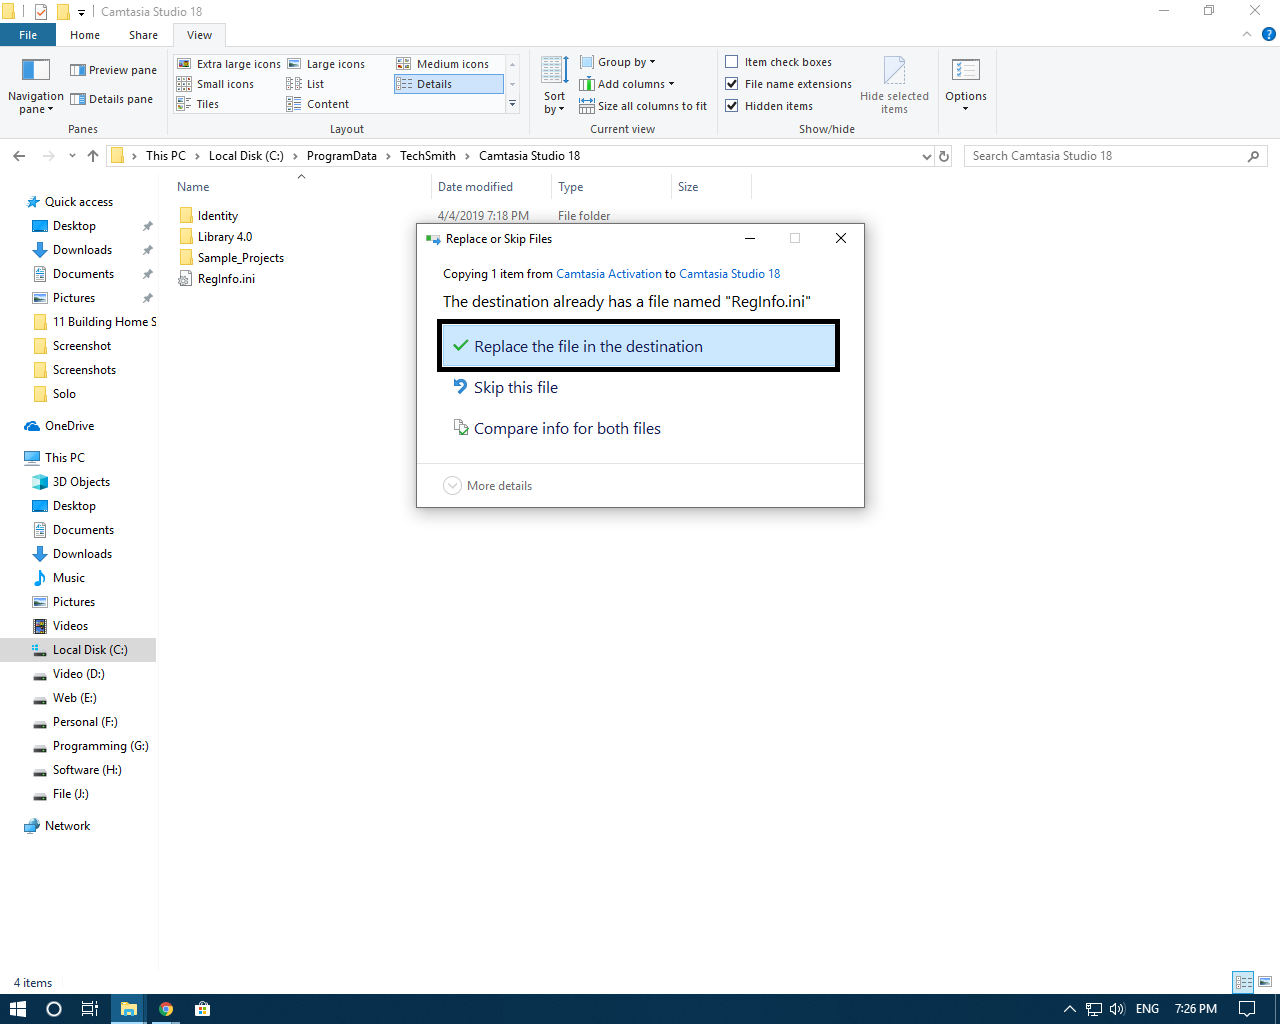Click TechSmith in the address bar
The height and width of the screenshot is (1024, 1280).
pos(428,156)
